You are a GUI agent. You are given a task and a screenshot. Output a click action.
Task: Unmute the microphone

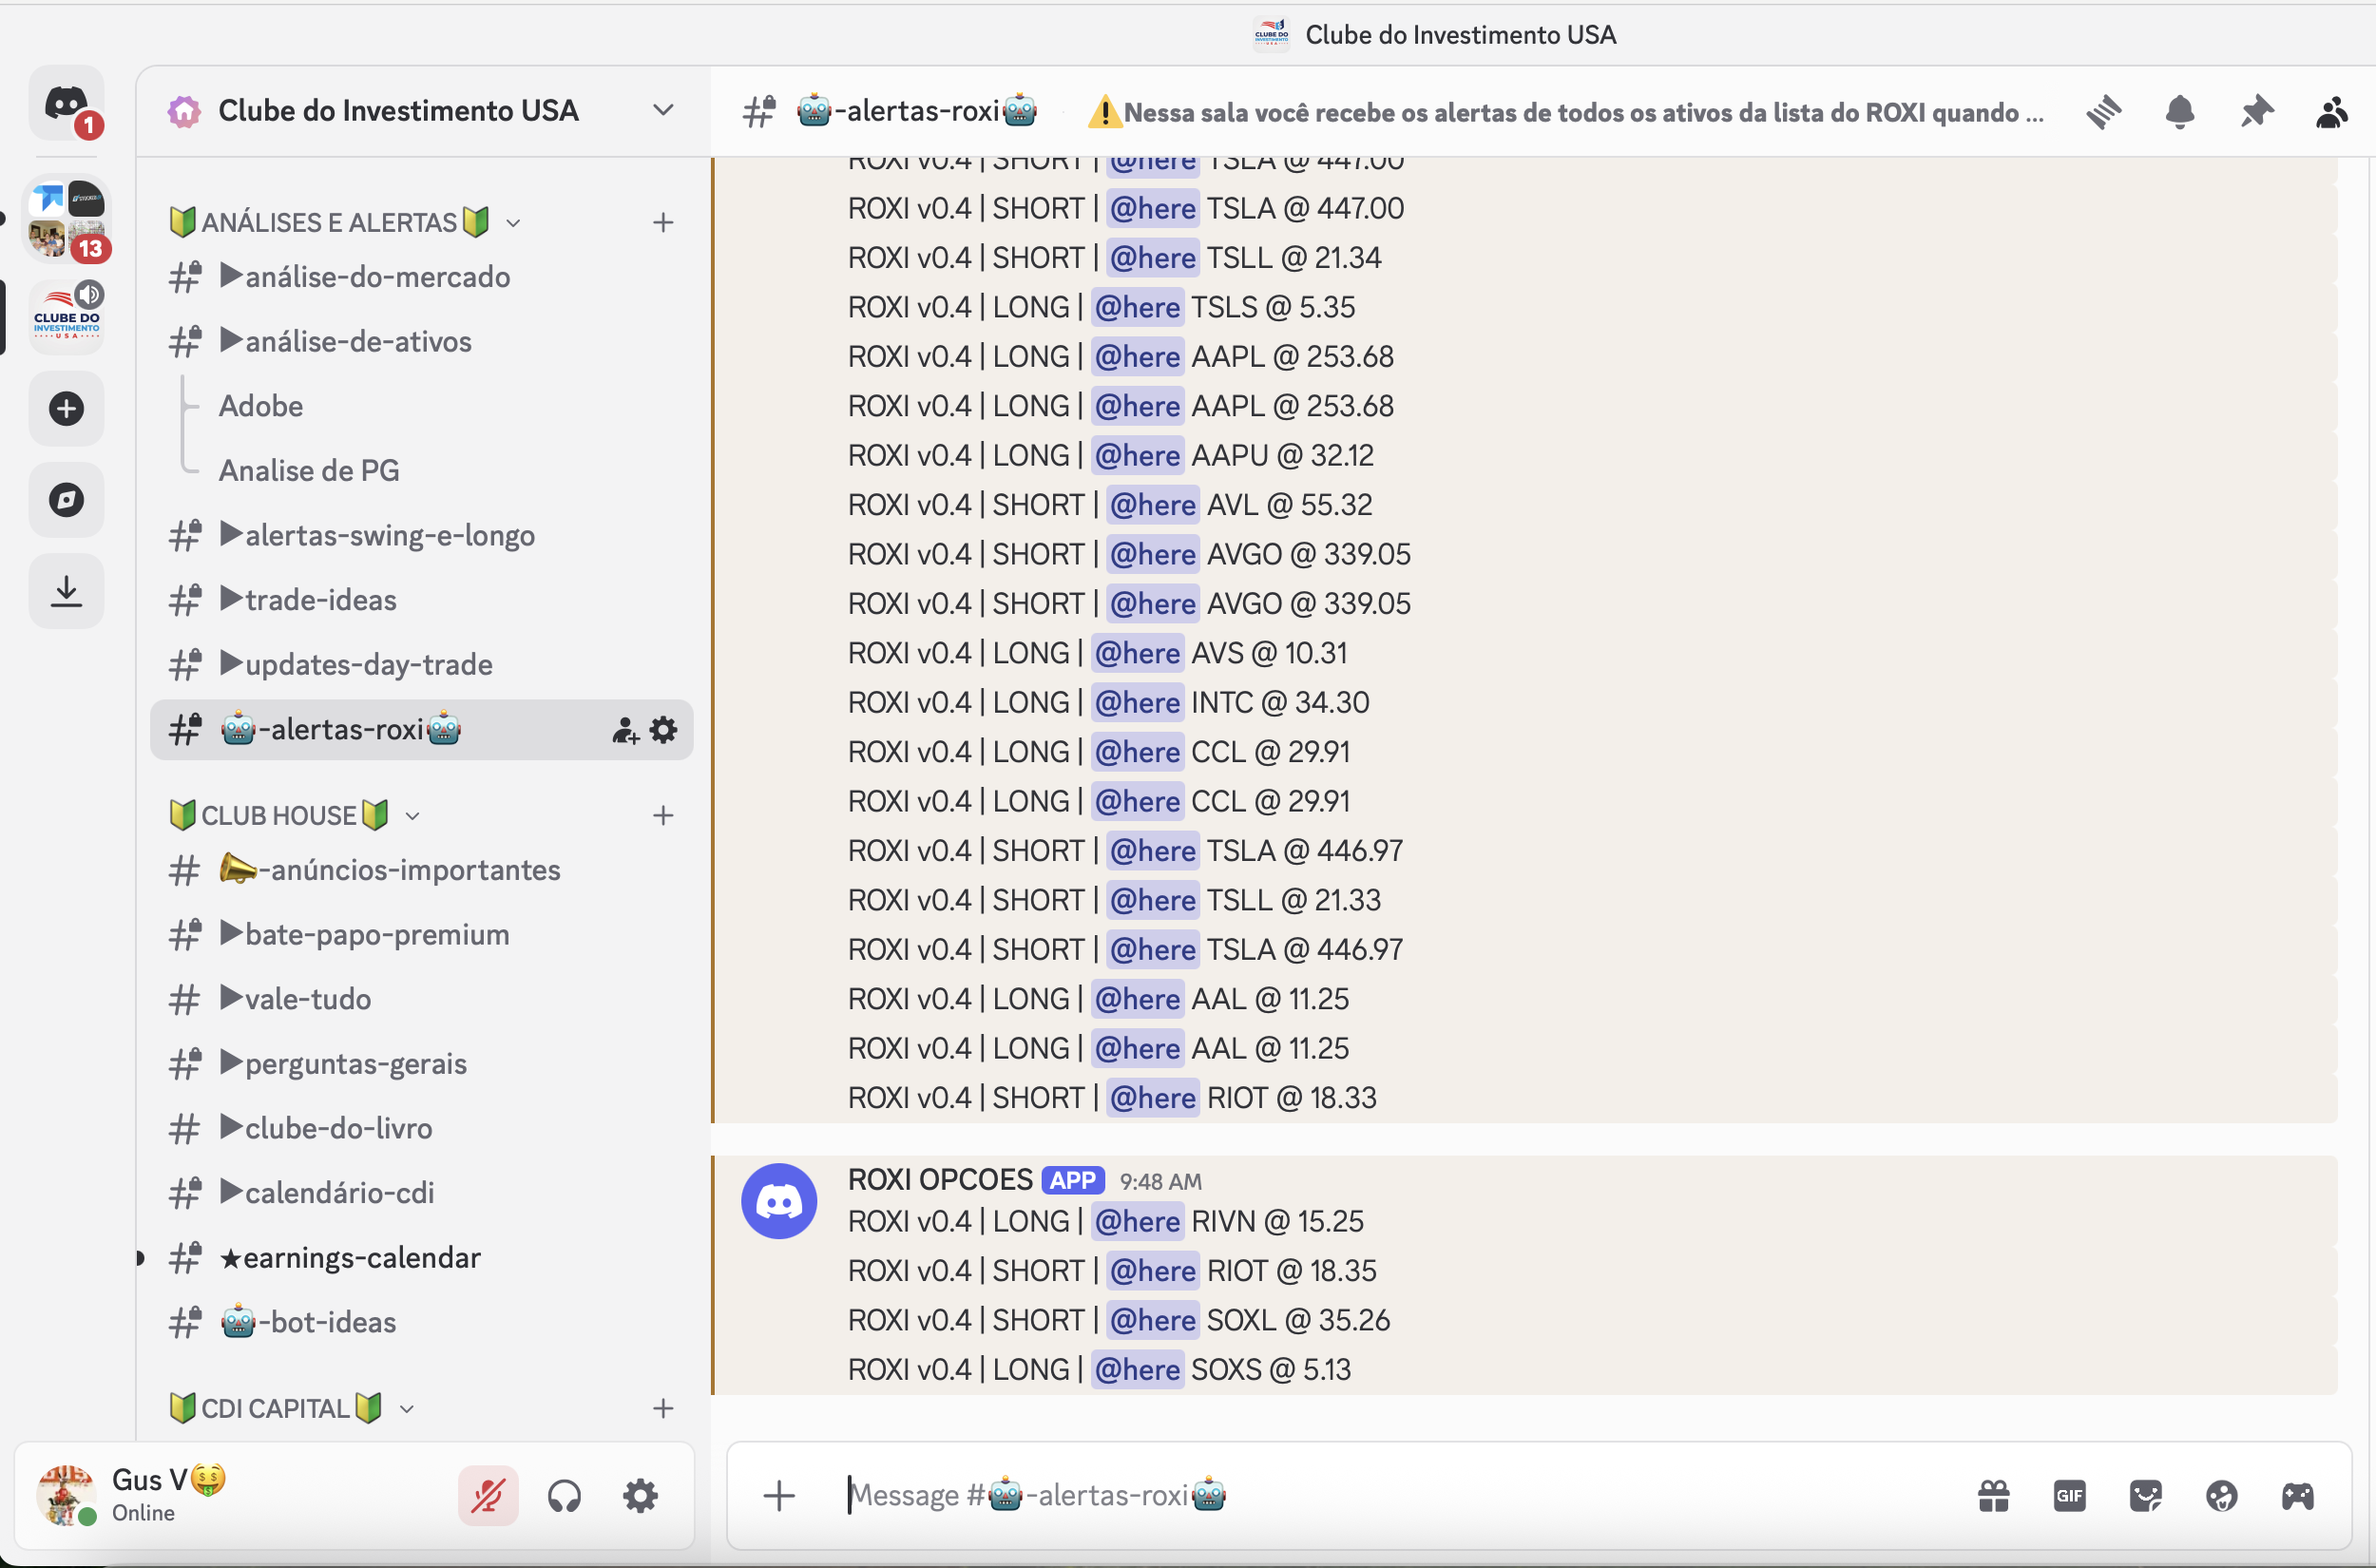tap(488, 1496)
